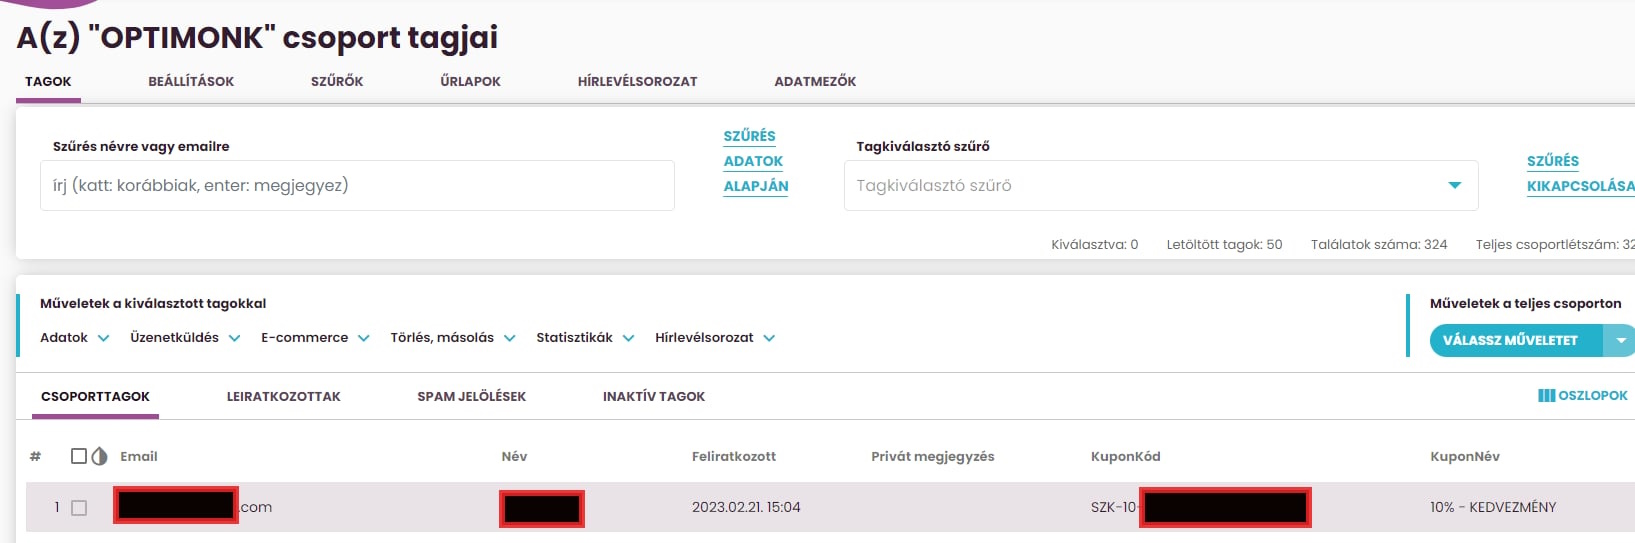This screenshot has height=543, width=1635.
Task: Select the Csoporttagok sub-tab
Action: pyautogui.click(x=95, y=397)
